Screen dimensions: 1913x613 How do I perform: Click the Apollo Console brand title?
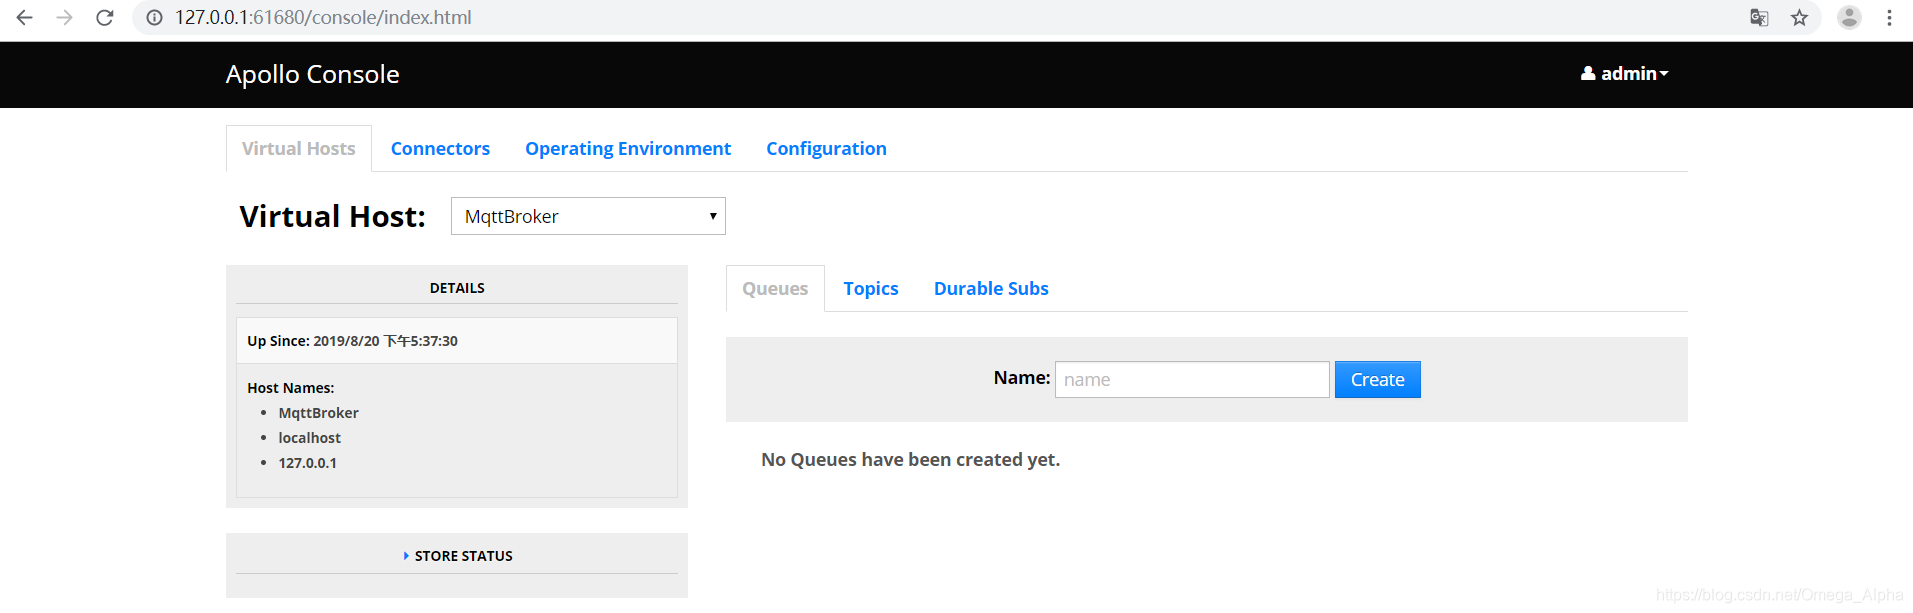click(312, 74)
